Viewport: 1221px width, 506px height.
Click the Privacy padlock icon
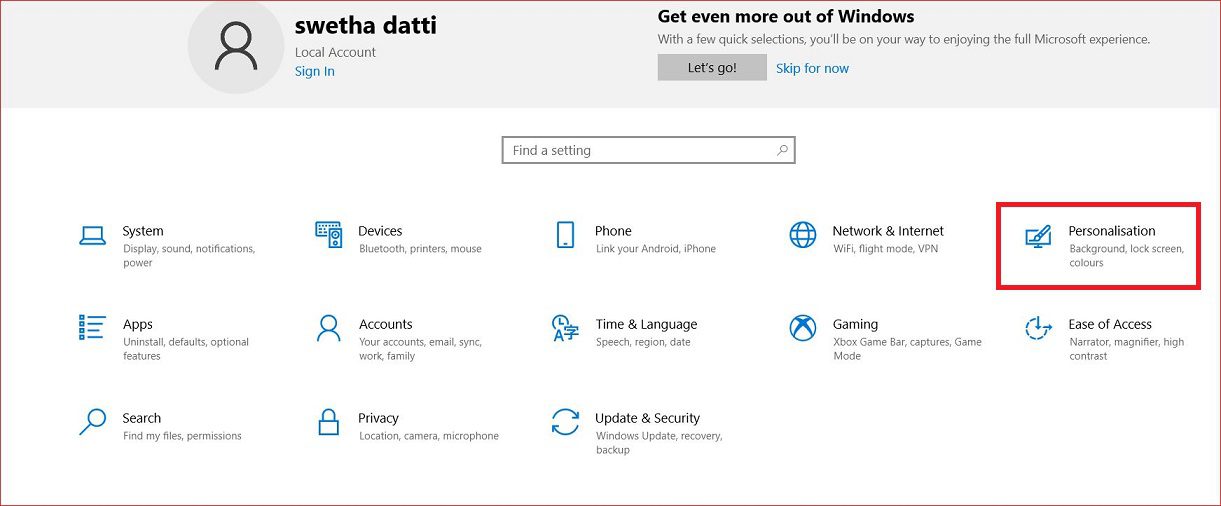328,422
